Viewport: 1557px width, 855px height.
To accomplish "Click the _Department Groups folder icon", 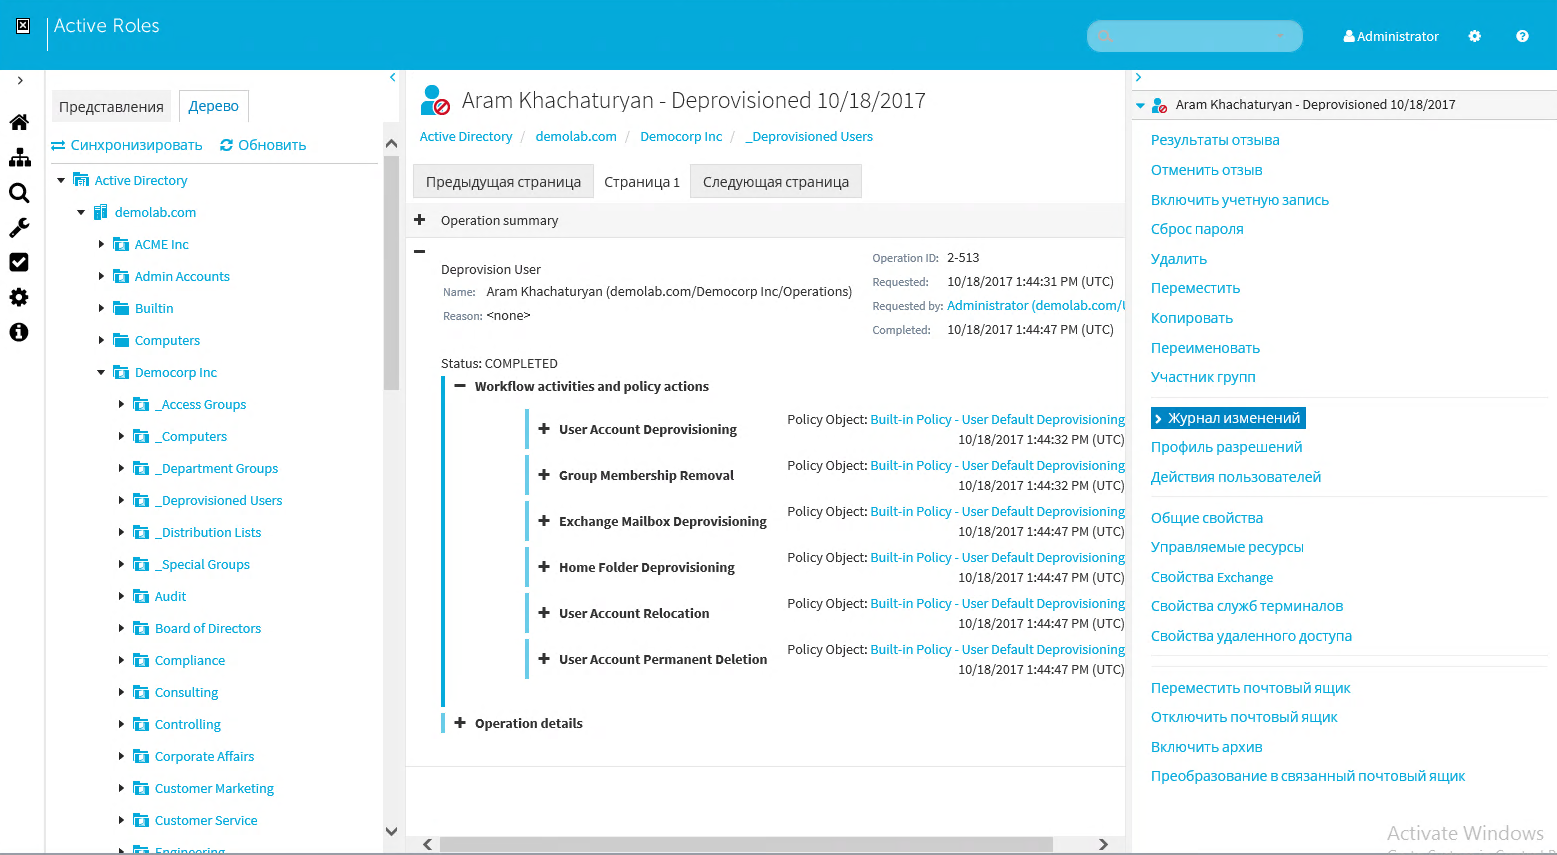I will pyautogui.click(x=141, y=468).
